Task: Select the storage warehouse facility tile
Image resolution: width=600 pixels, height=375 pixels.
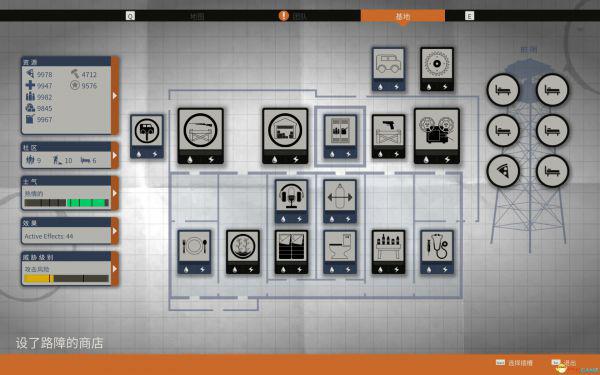Action: [x=285, y=136]
